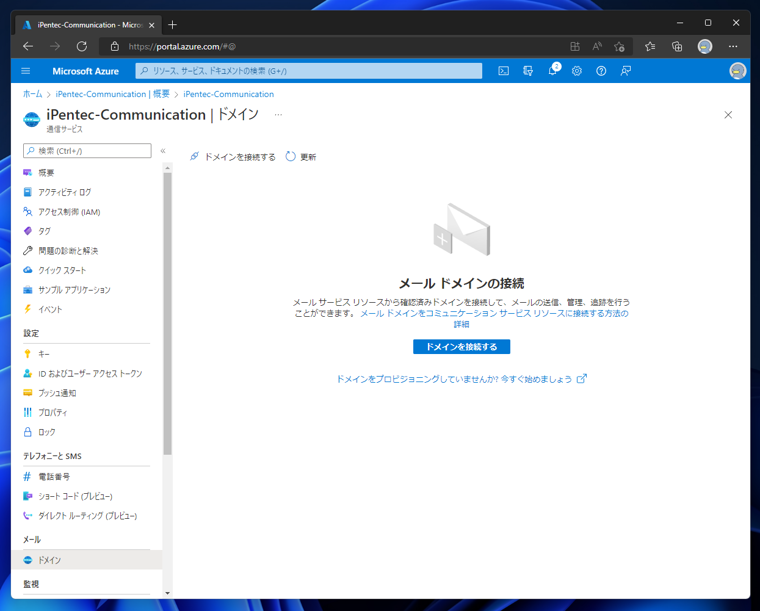Open link about connecting mail domains

(x=494, y=318)
